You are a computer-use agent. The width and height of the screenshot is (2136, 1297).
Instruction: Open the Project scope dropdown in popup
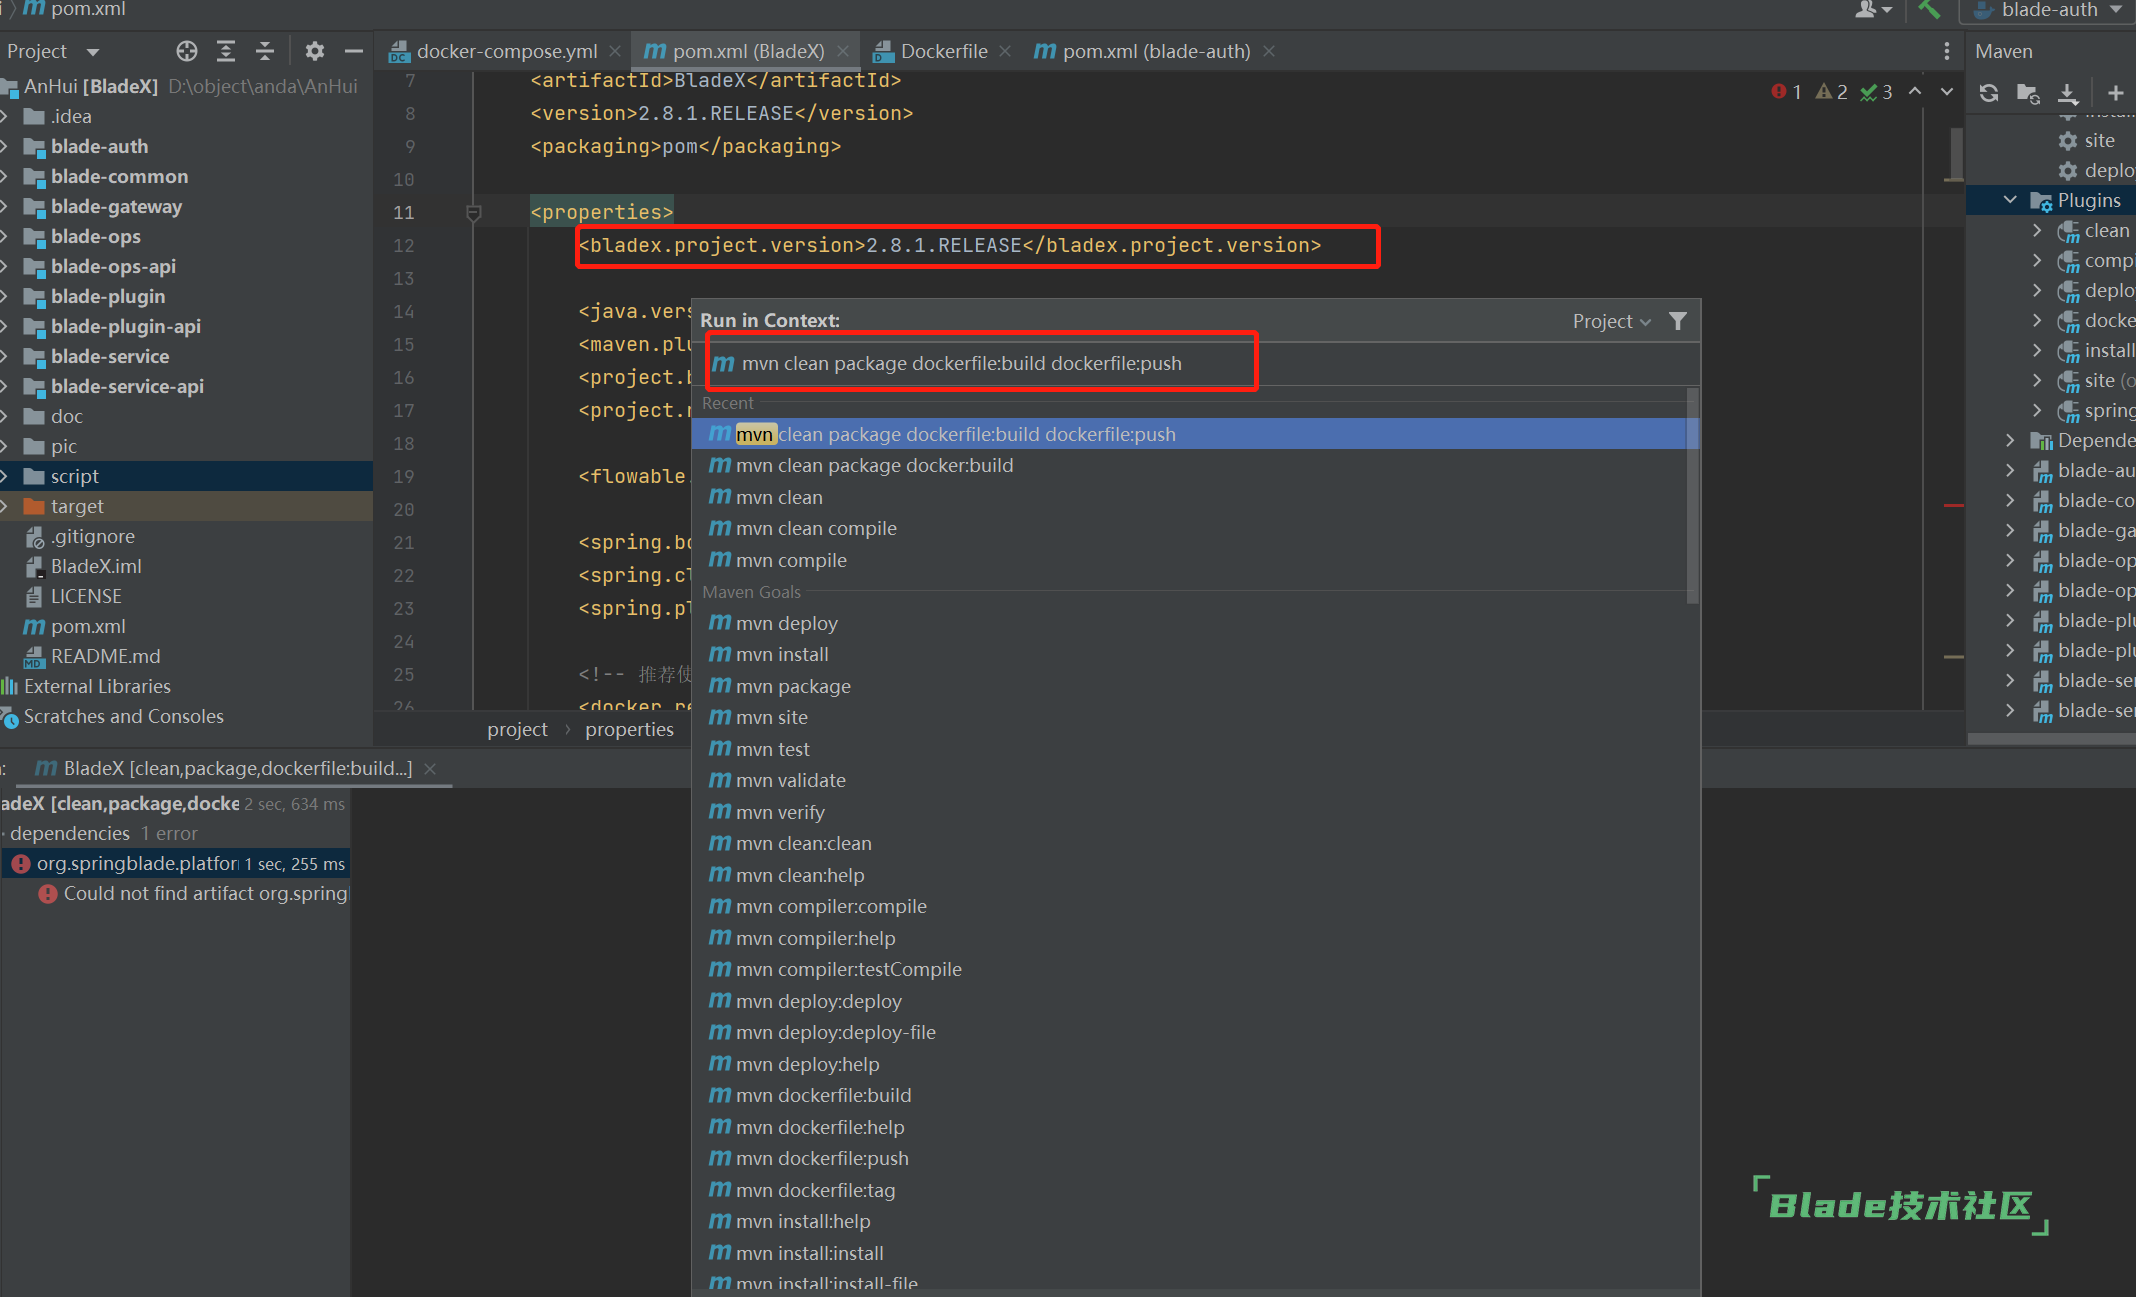coord(1611,321)
